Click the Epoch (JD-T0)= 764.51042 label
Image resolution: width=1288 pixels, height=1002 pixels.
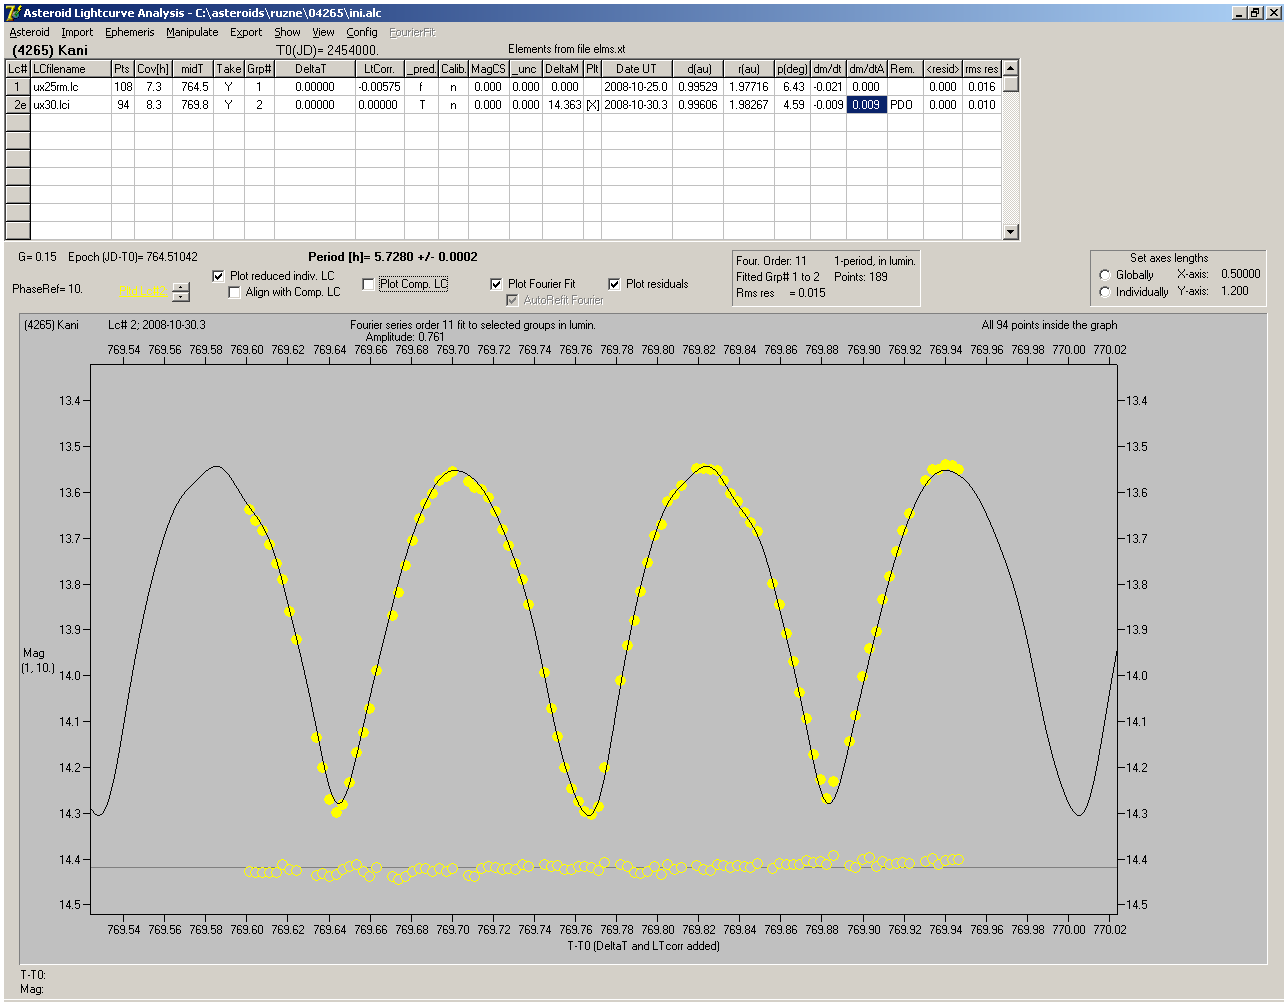tap(133, 257)
